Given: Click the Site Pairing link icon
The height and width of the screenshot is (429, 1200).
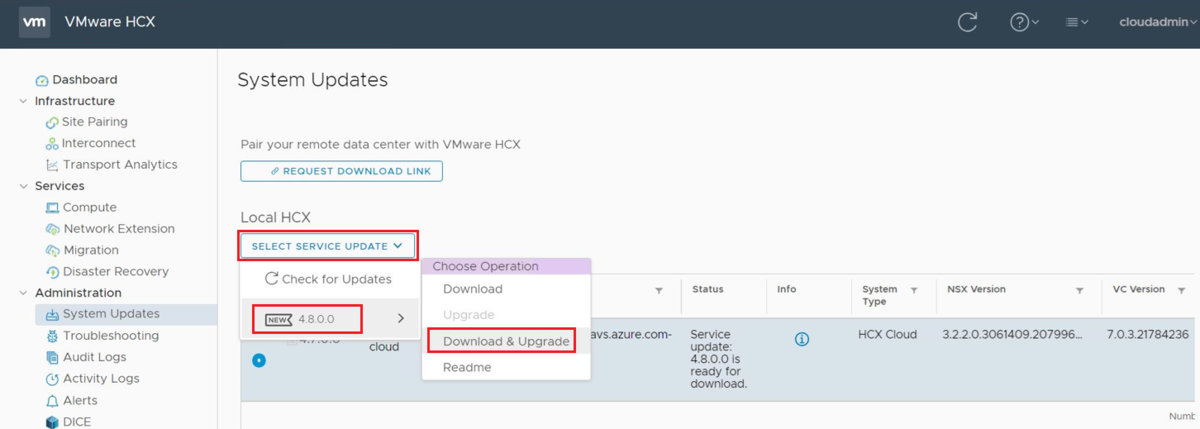Looking at the screenshot, I should [x=52, y=122].
